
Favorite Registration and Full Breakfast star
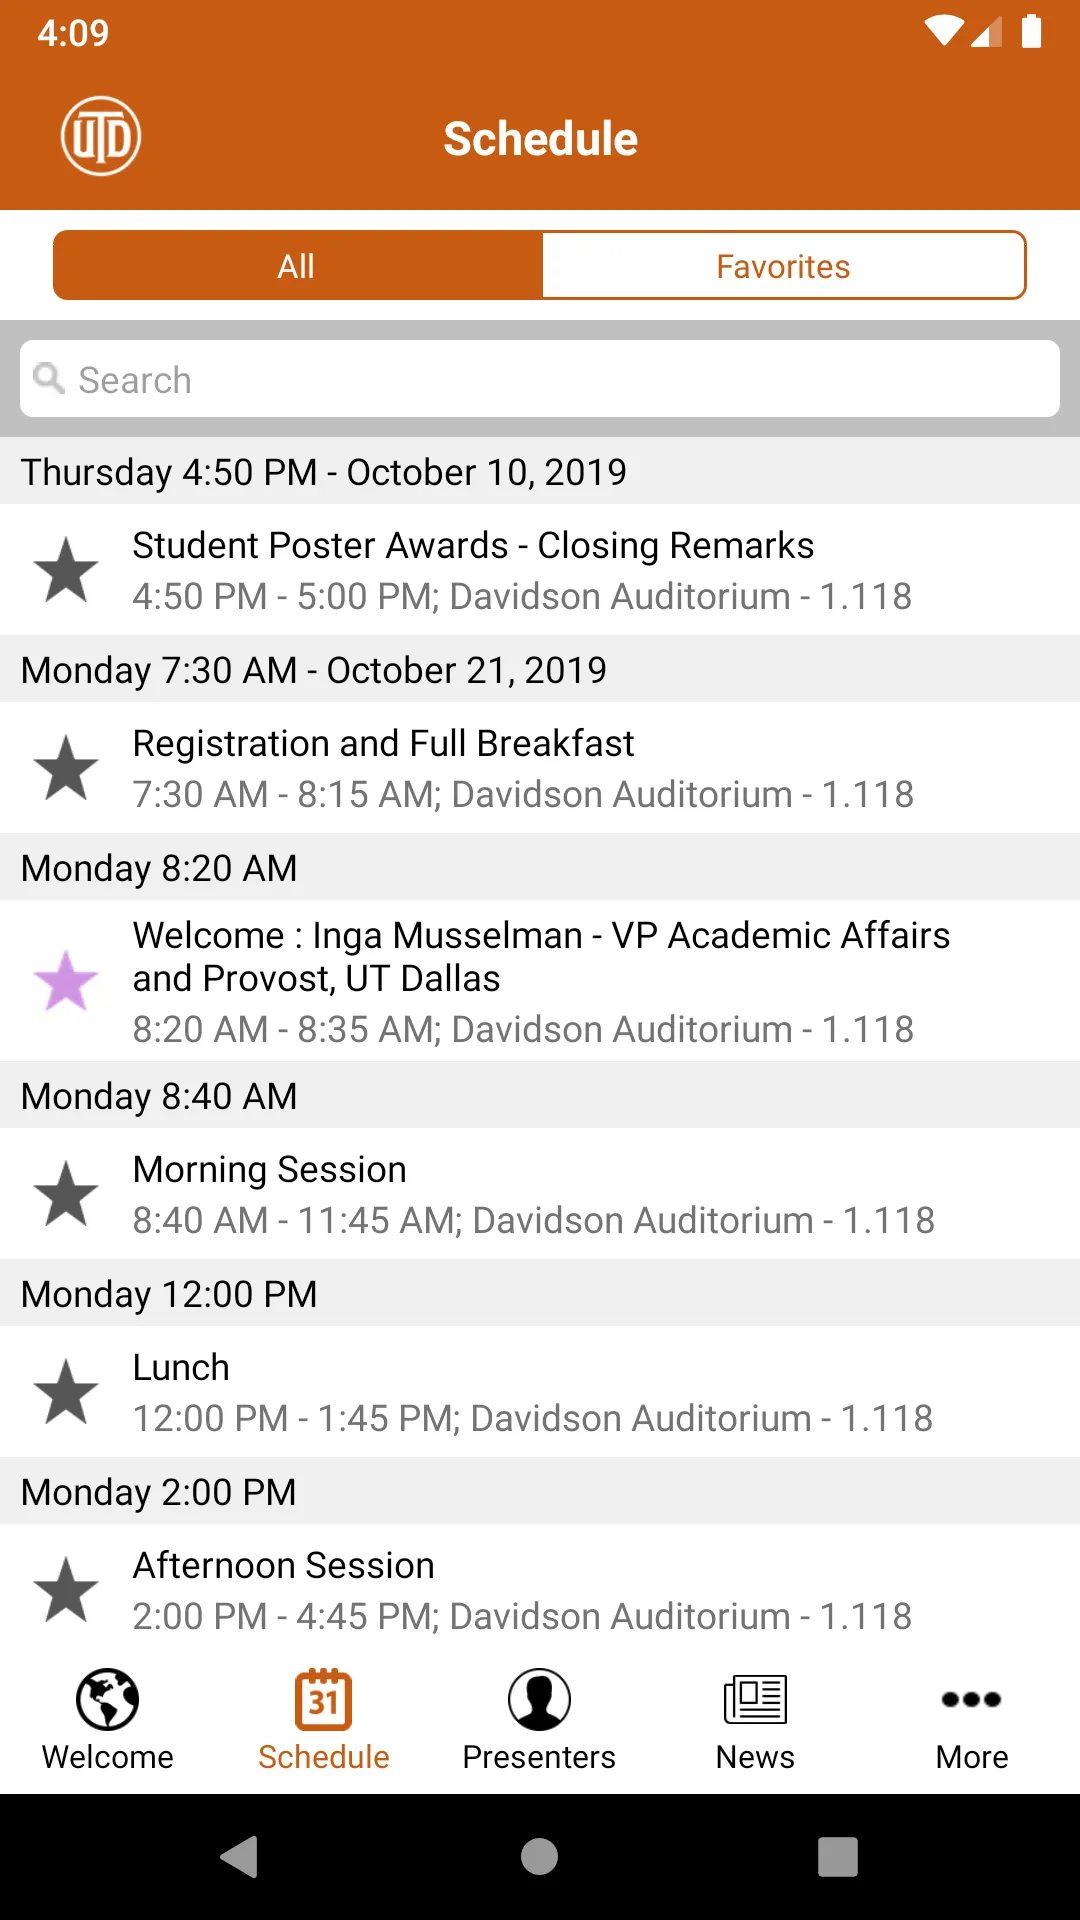click(66, 768)
